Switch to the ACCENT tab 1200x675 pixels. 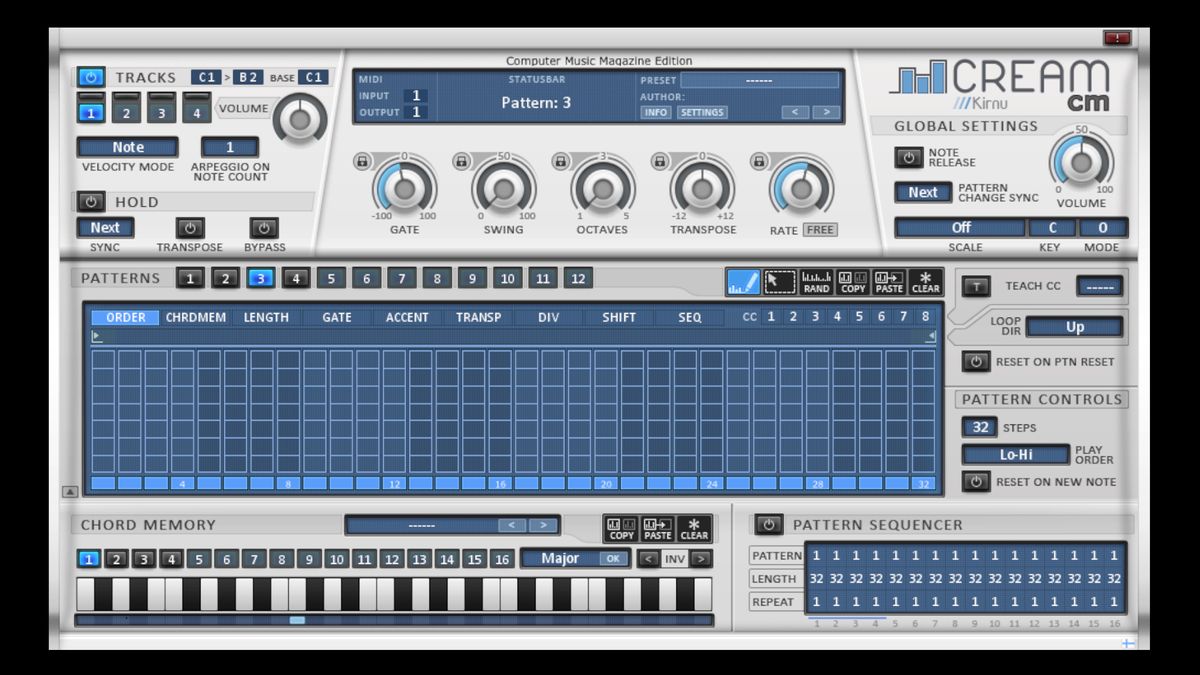pos(407,317)
